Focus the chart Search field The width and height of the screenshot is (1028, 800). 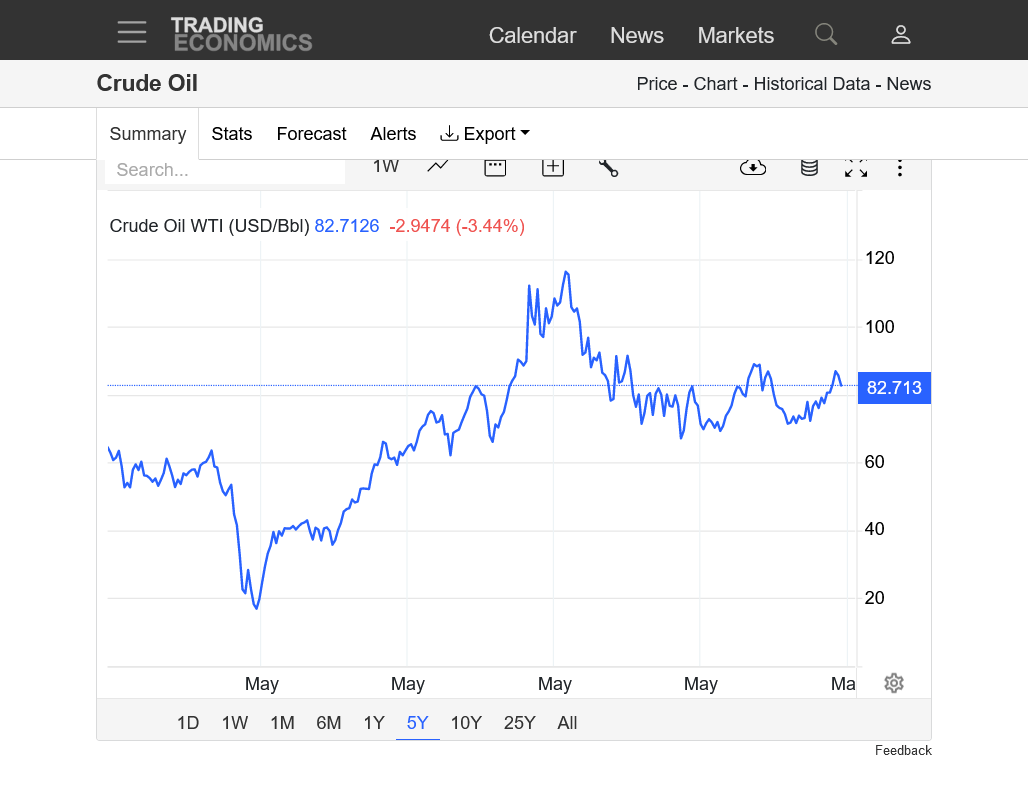click(x=225, y=170)
